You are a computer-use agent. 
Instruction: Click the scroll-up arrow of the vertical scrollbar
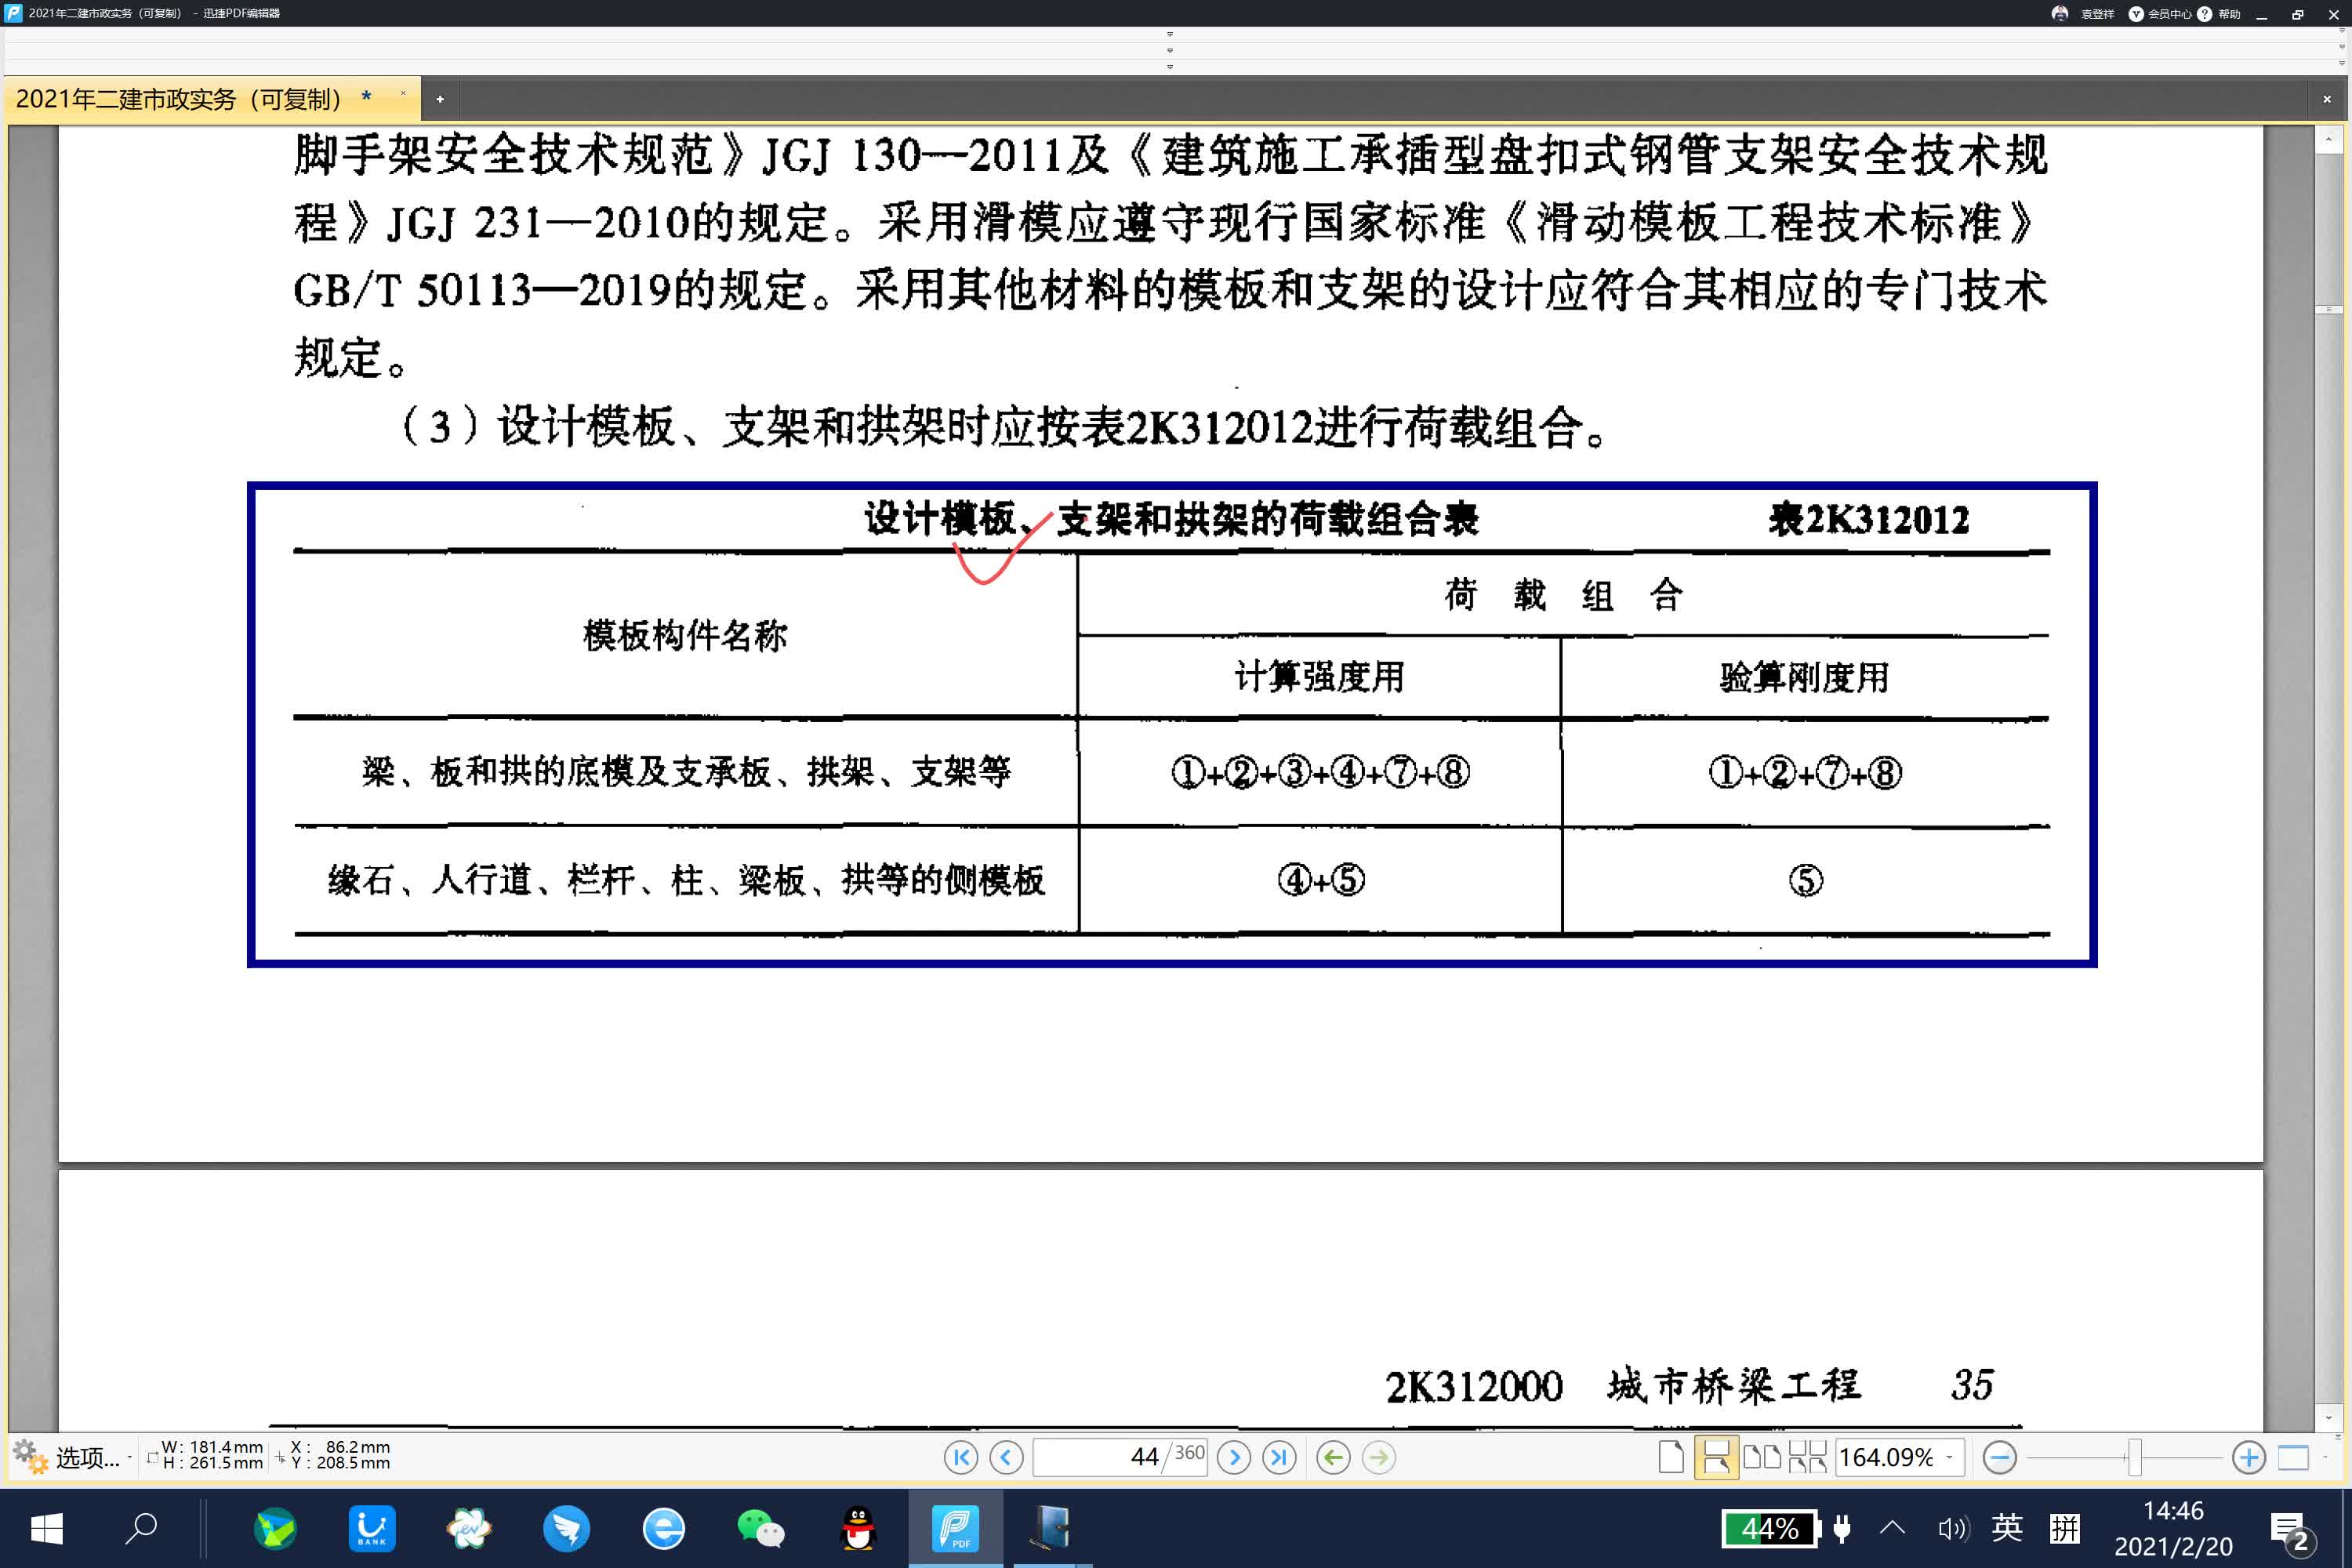(2328, 140)
